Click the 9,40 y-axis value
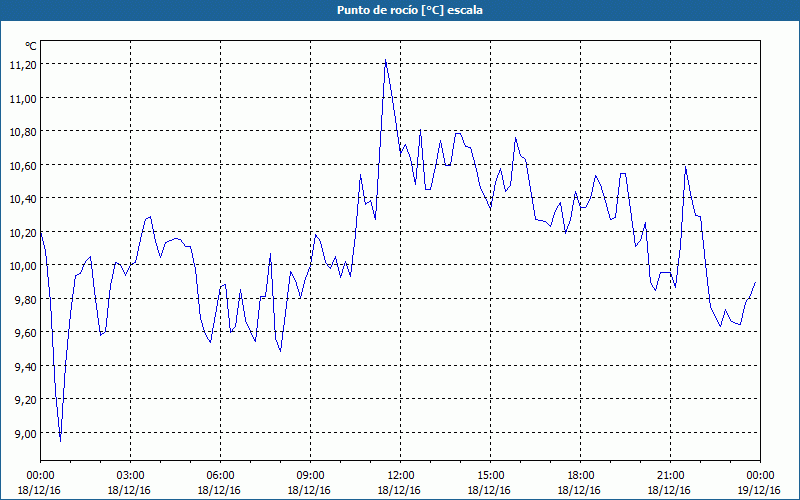The width and height of the screenshot is (800, 500). (x=26, y=366)
